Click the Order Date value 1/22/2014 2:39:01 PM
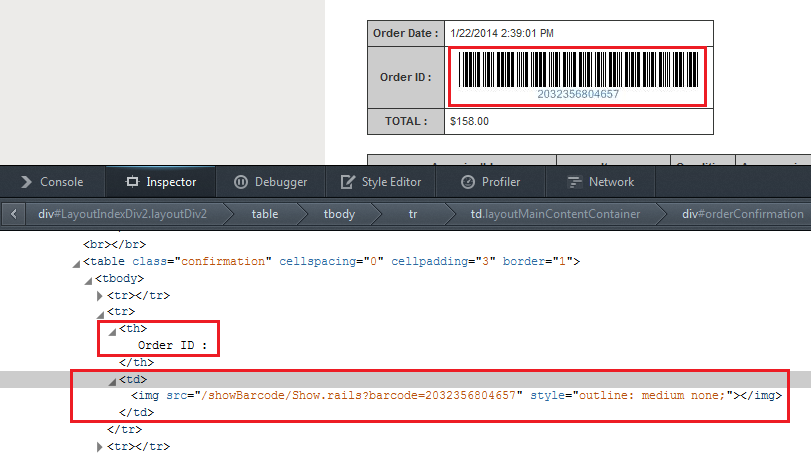Image resolution: width=811 pixels, height=455 pixels. click(502, 34)
